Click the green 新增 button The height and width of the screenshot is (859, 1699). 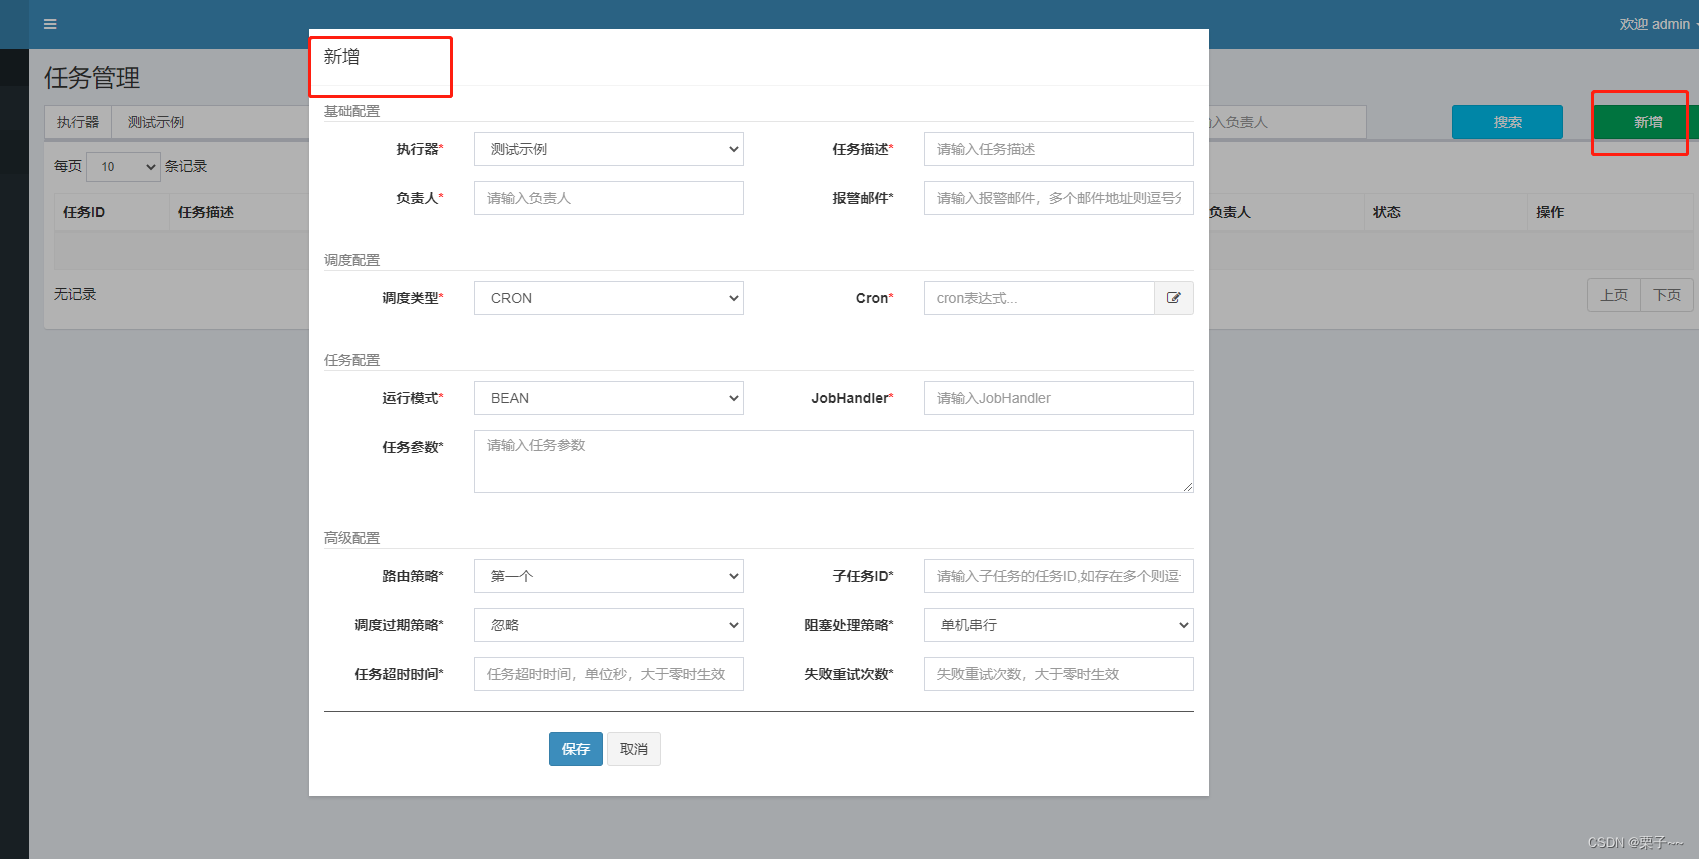tap(1648, 122)
